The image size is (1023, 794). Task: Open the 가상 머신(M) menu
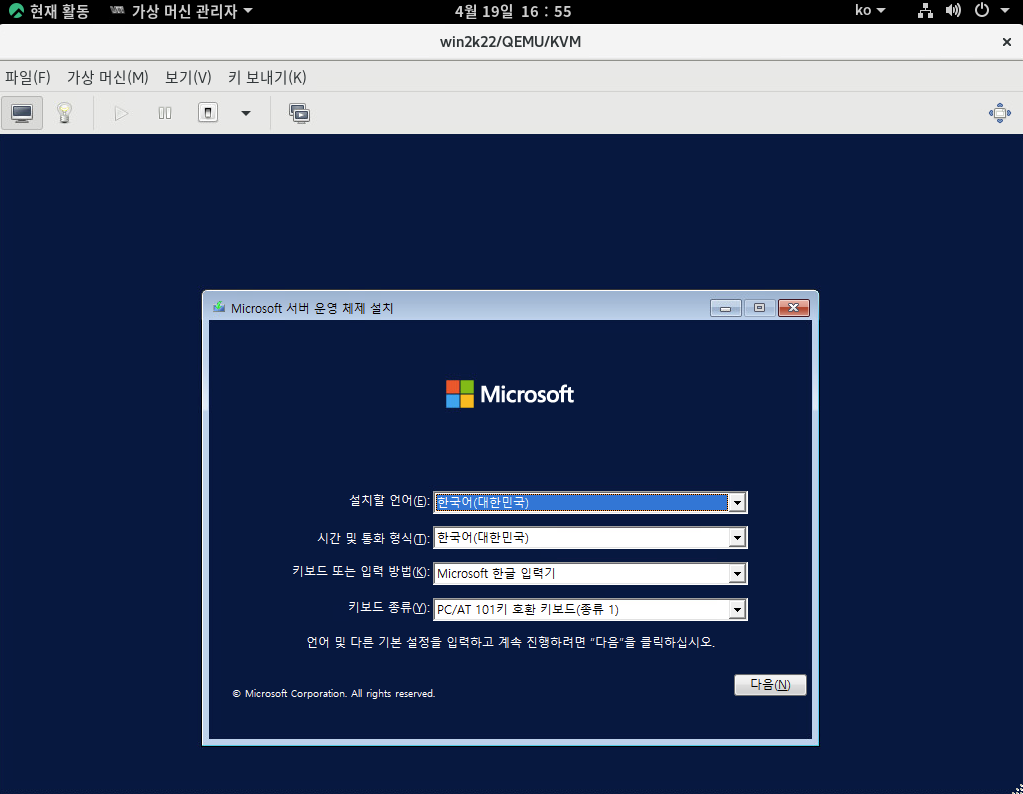coord(108,78)
